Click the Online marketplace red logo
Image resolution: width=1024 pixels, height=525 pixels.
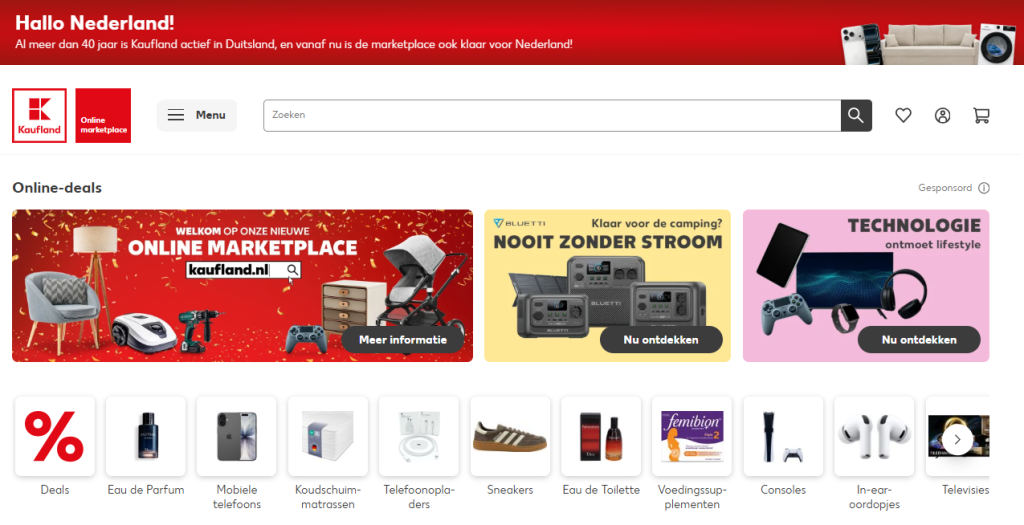[x=103, y=116]
